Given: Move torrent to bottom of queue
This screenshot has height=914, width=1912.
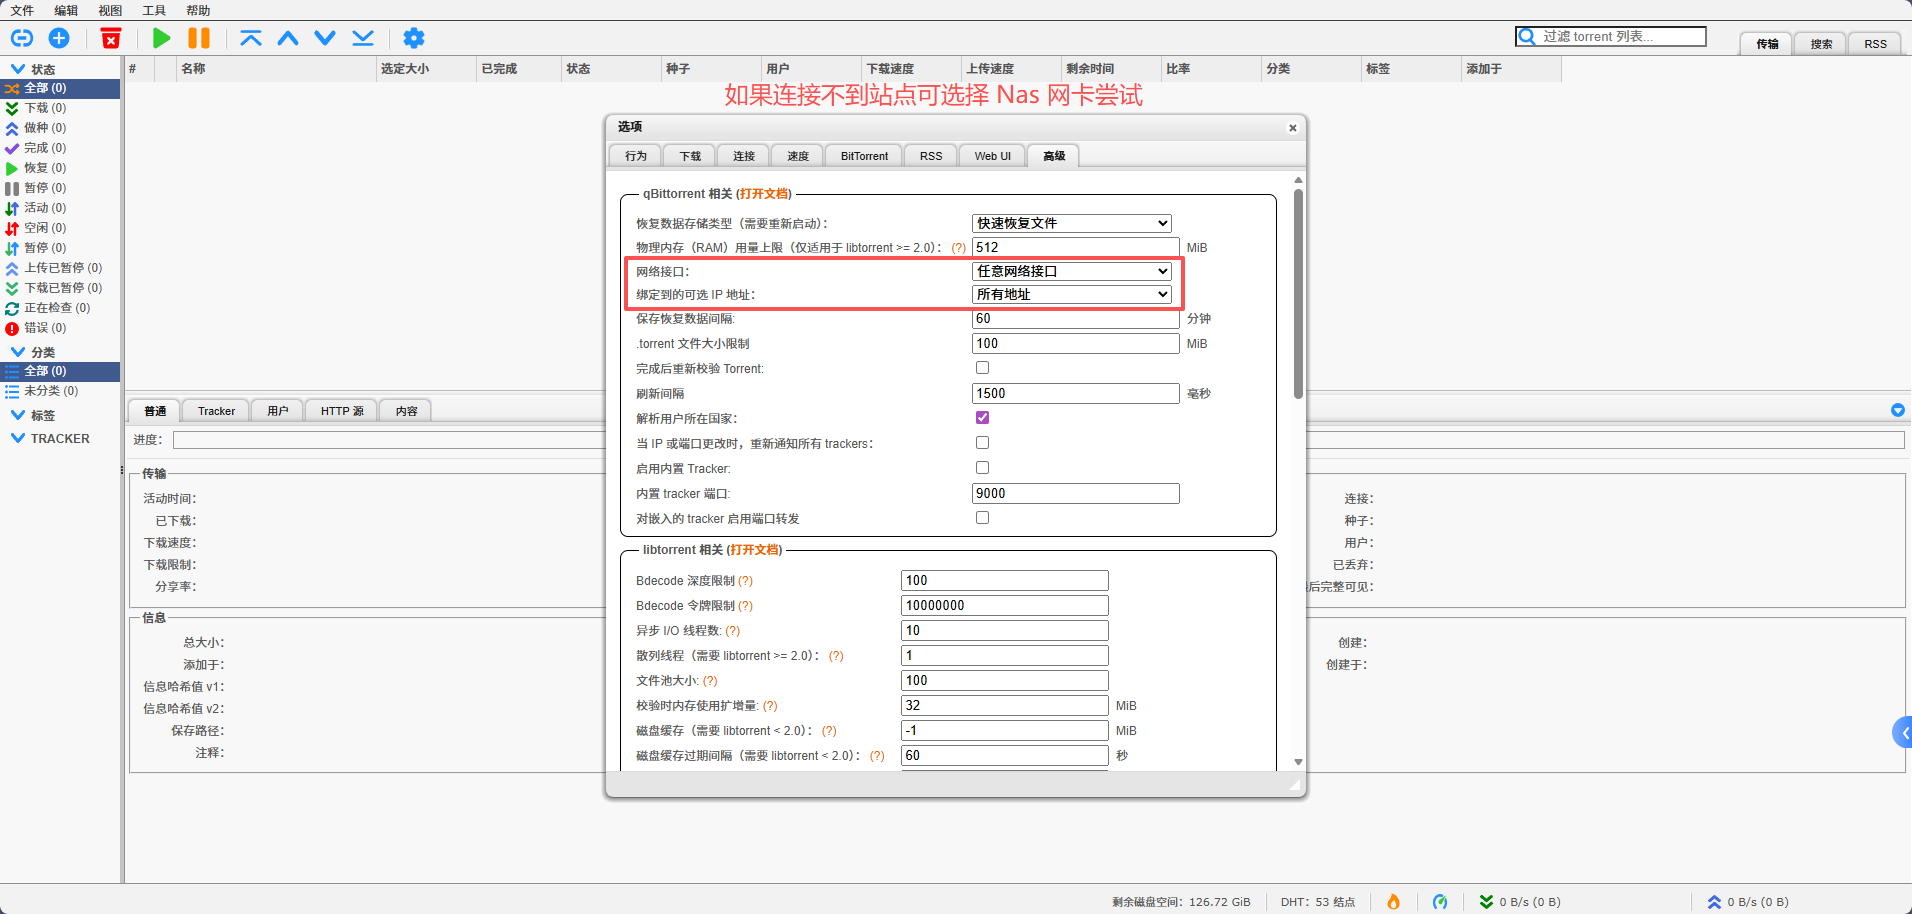Looking at the screenshot, I should [363, 38].
